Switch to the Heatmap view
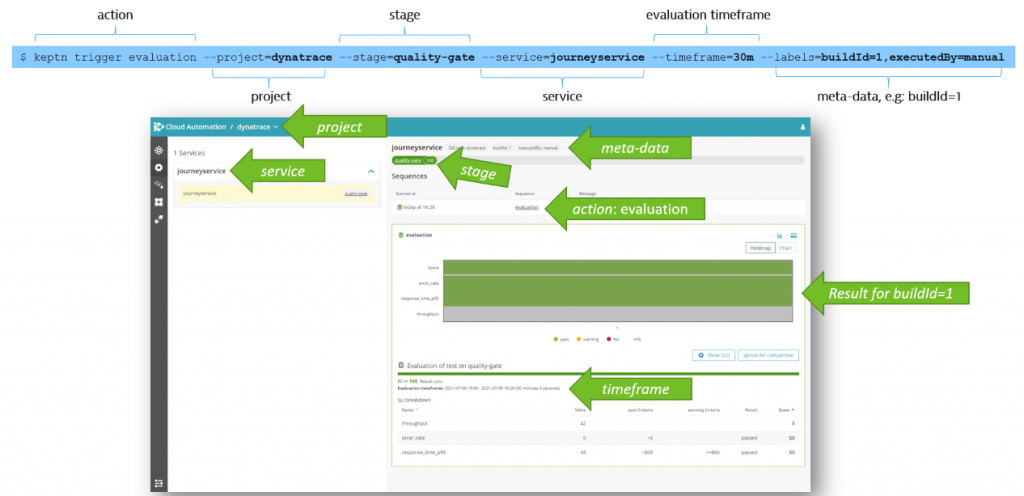This screenshot has width=1024, height=496. [760, 248]
